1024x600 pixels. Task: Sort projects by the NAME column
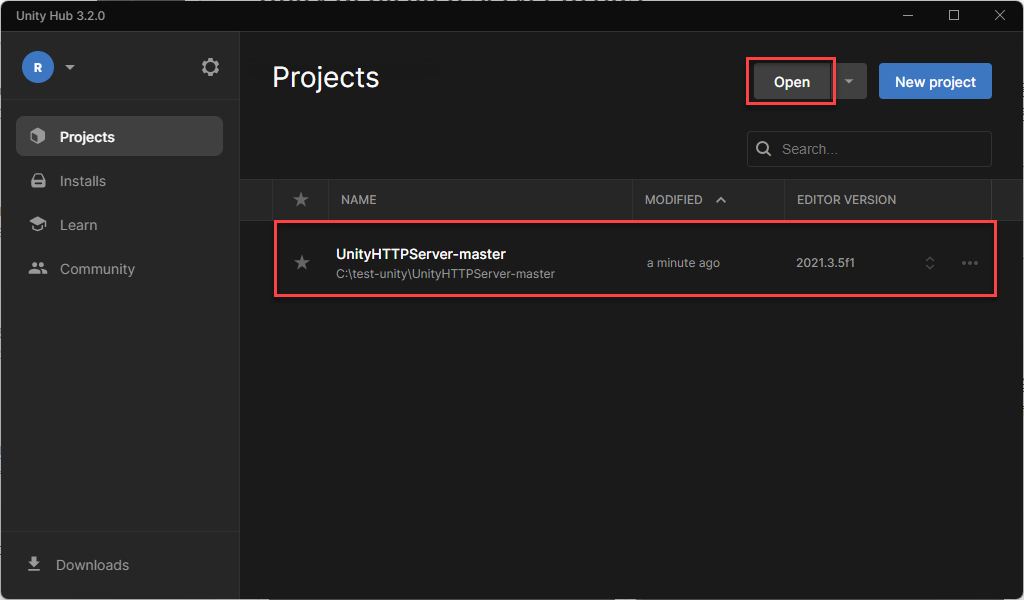(359, 200)
